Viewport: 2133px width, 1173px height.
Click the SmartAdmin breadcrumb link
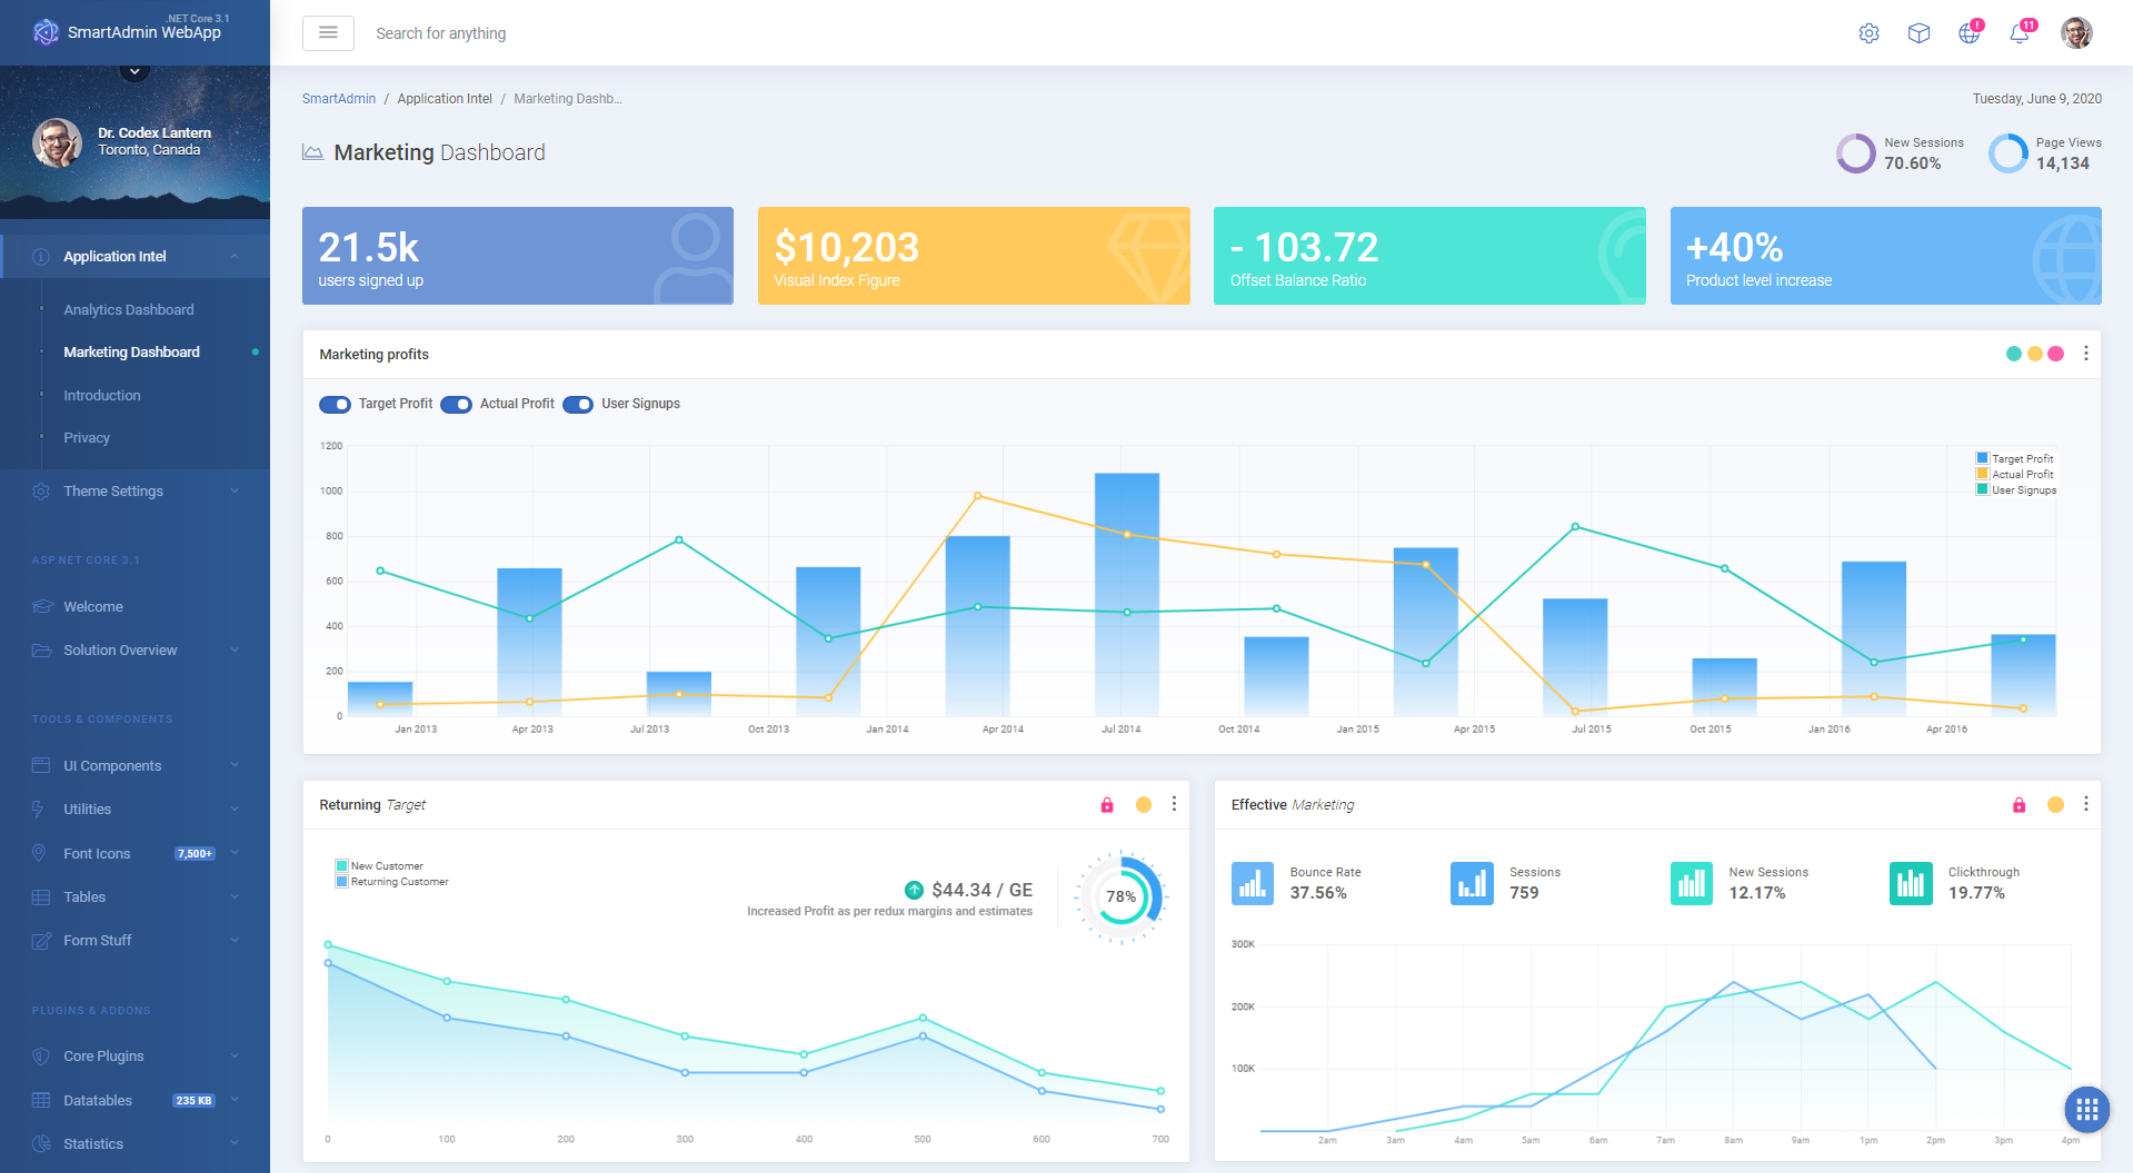click(x=336, y=98)
